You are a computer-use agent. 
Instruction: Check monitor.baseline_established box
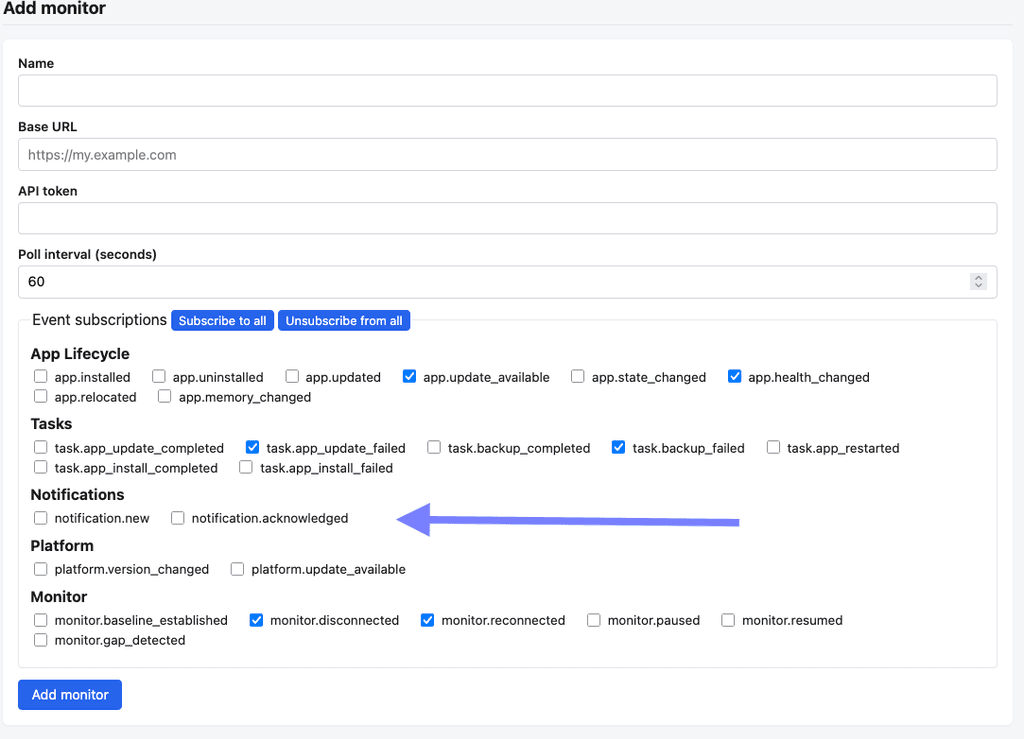(40, 620)
